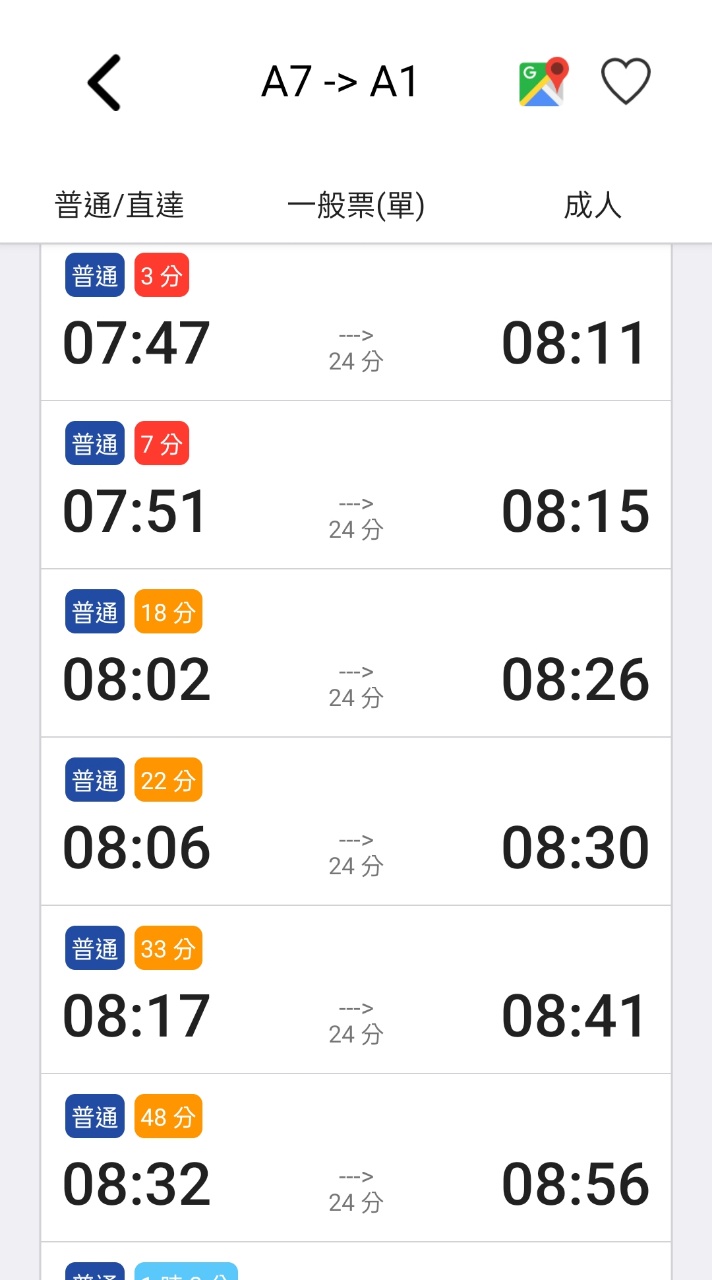The width and height of the screenshot is (712, 1280).
Task: Tap the 08:11 arrival time
Action: click(575, 343)
